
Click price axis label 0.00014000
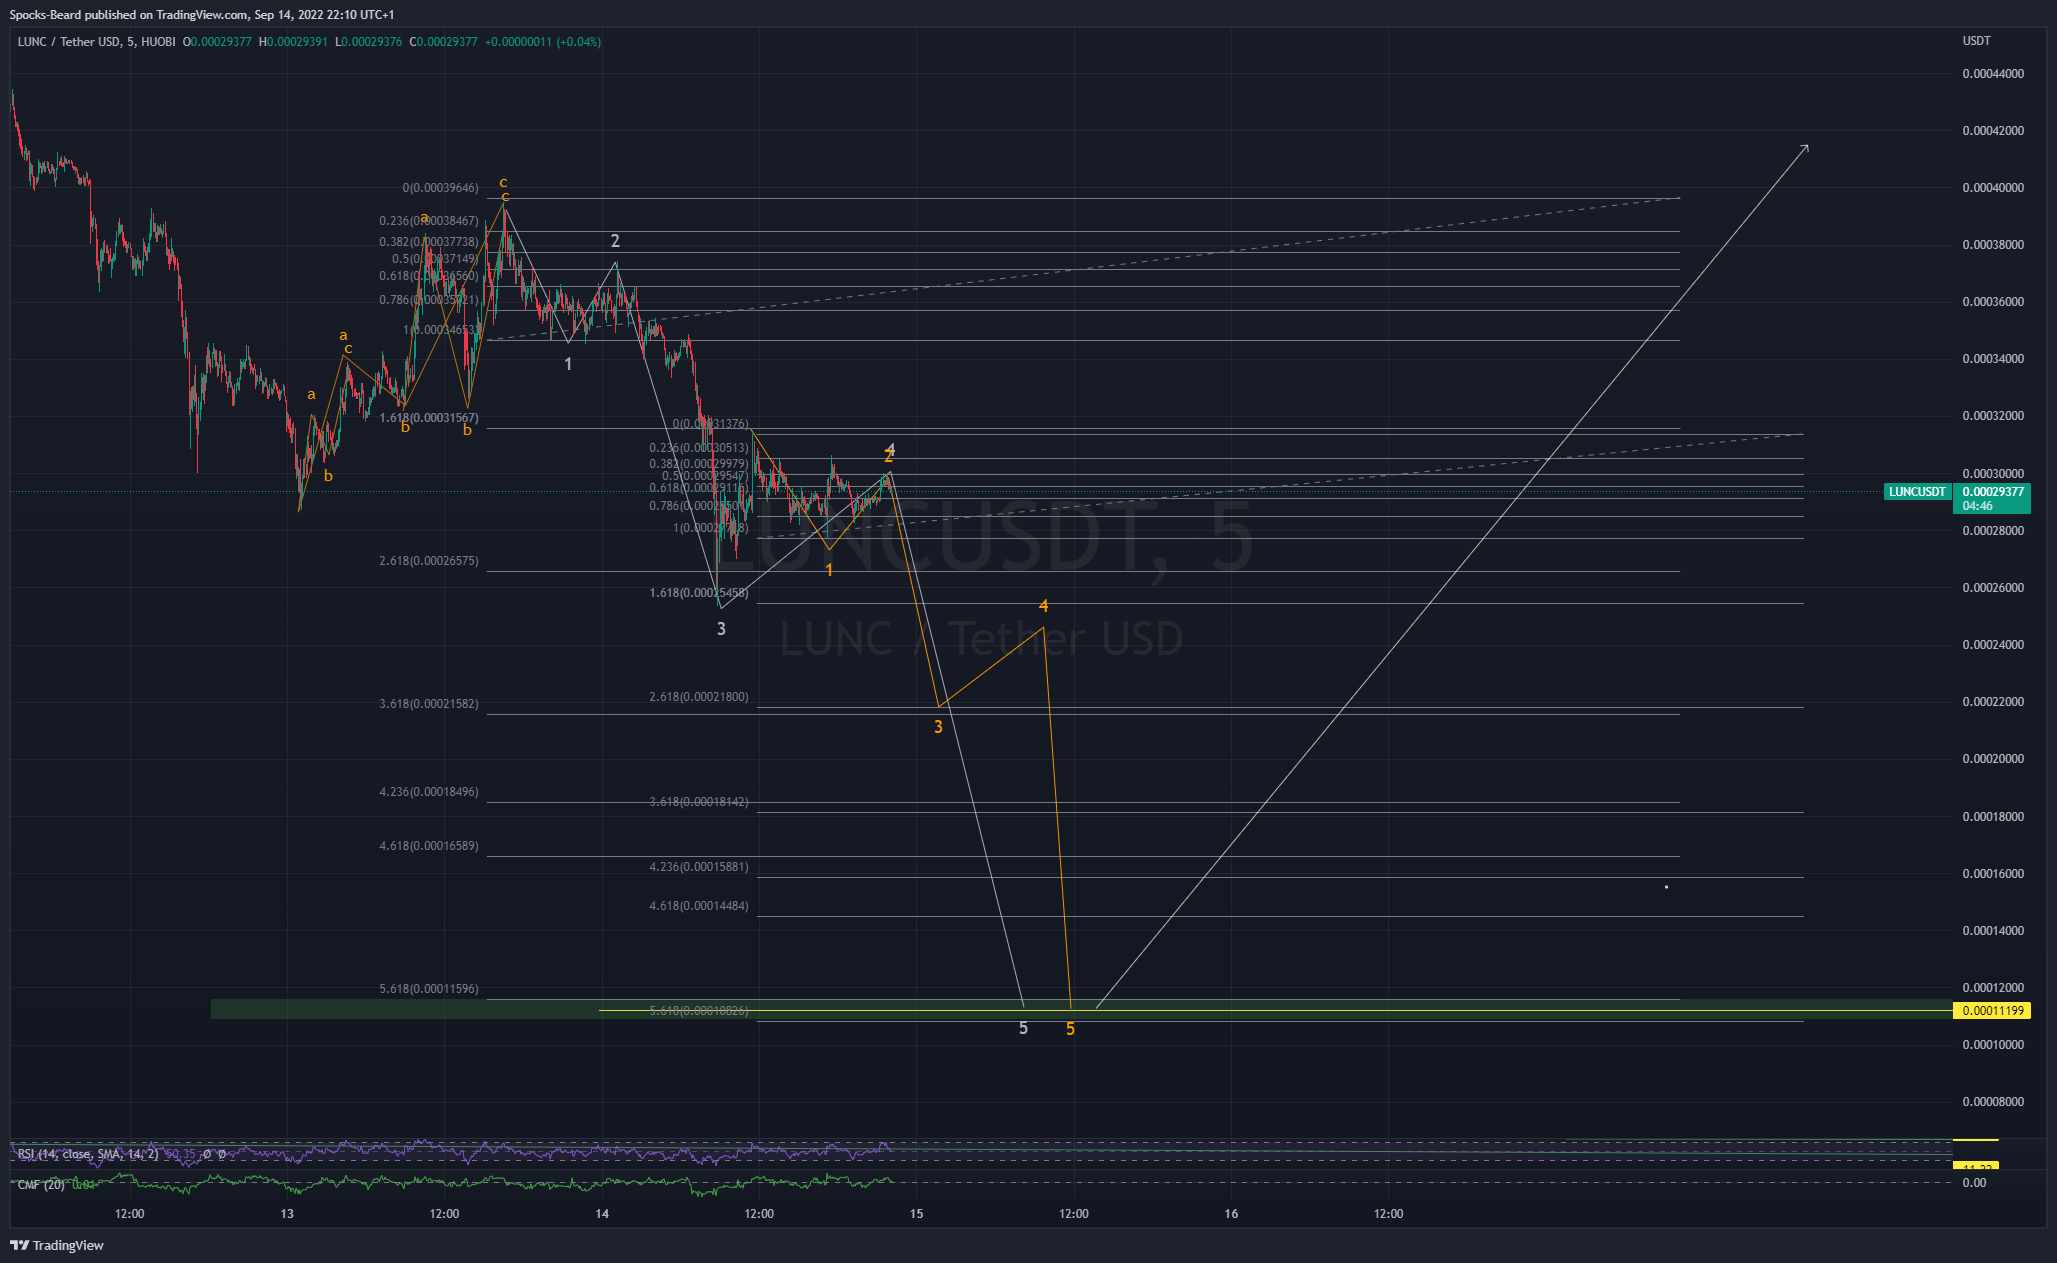1993,931
